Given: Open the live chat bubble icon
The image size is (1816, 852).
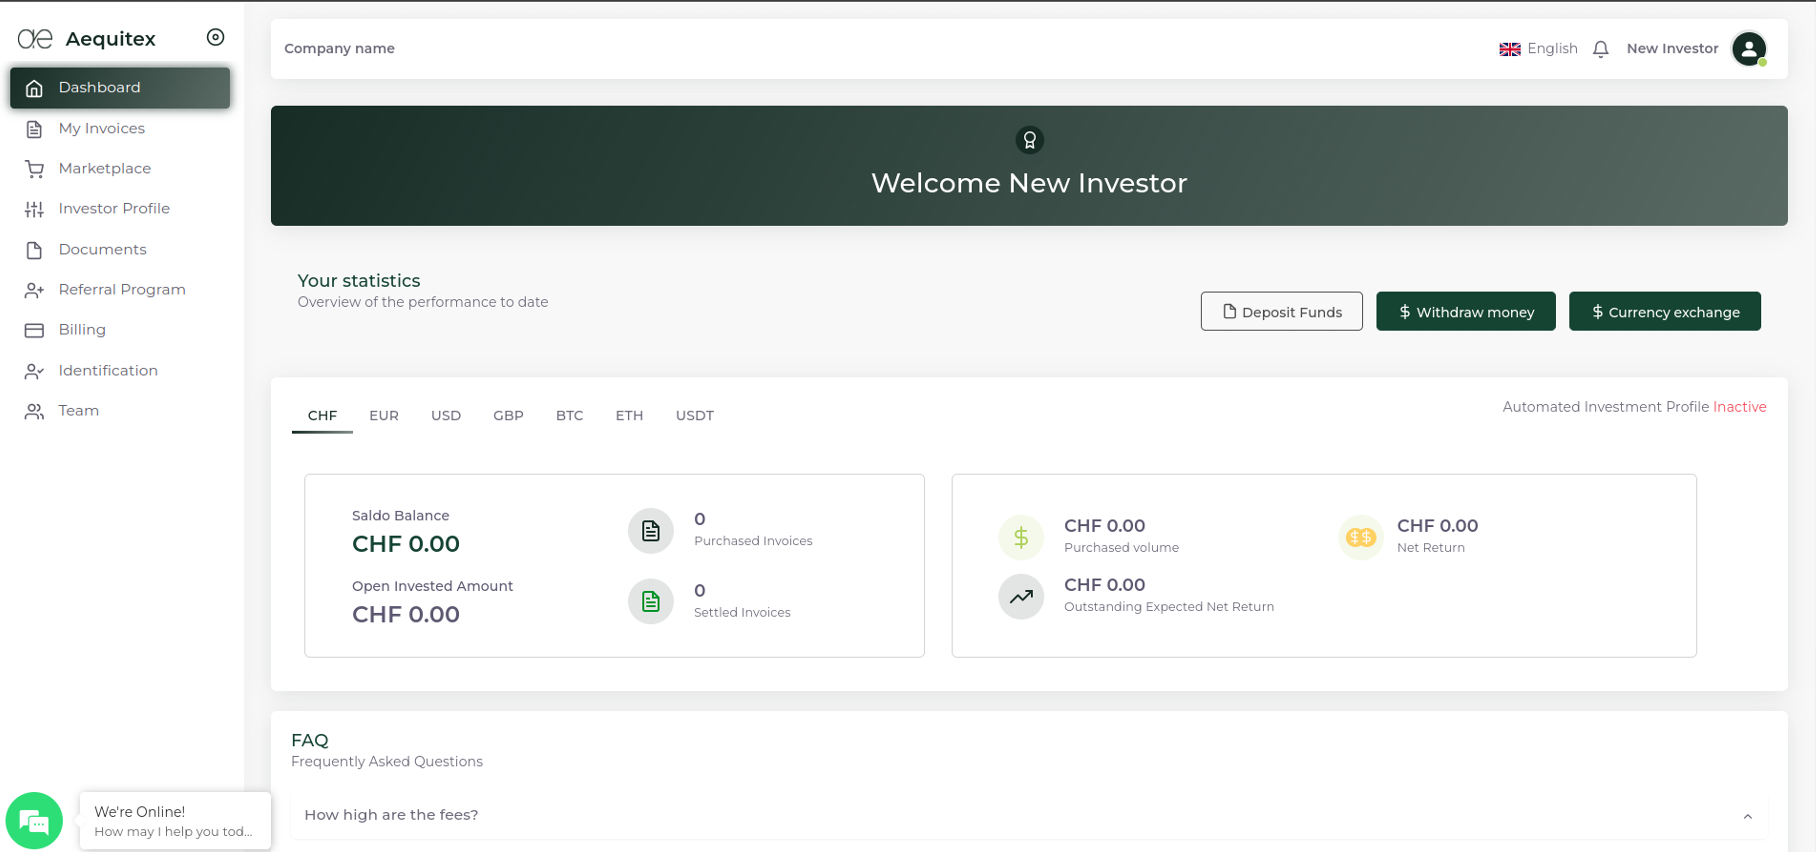Looking at the screenshot, I should pyautogui.click(x=34, y=821).
